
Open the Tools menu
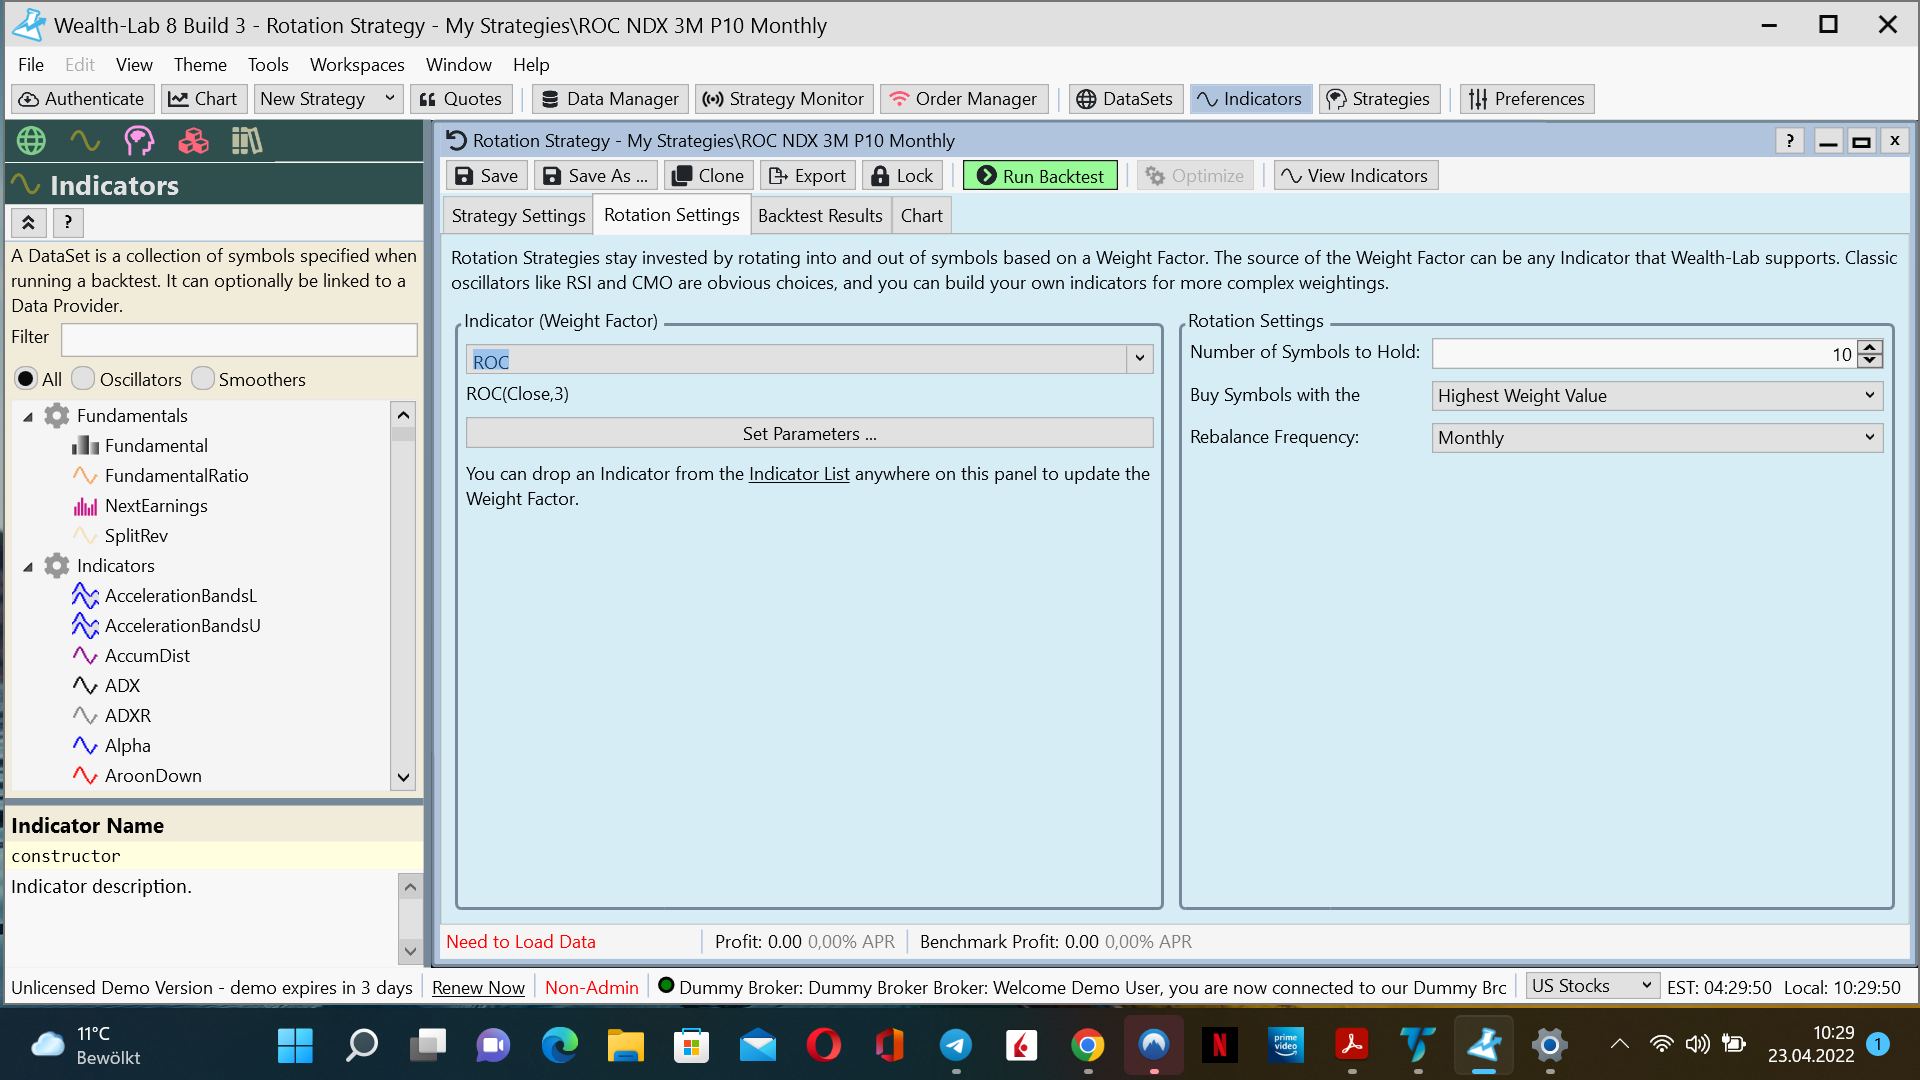(x=268, y=65)
